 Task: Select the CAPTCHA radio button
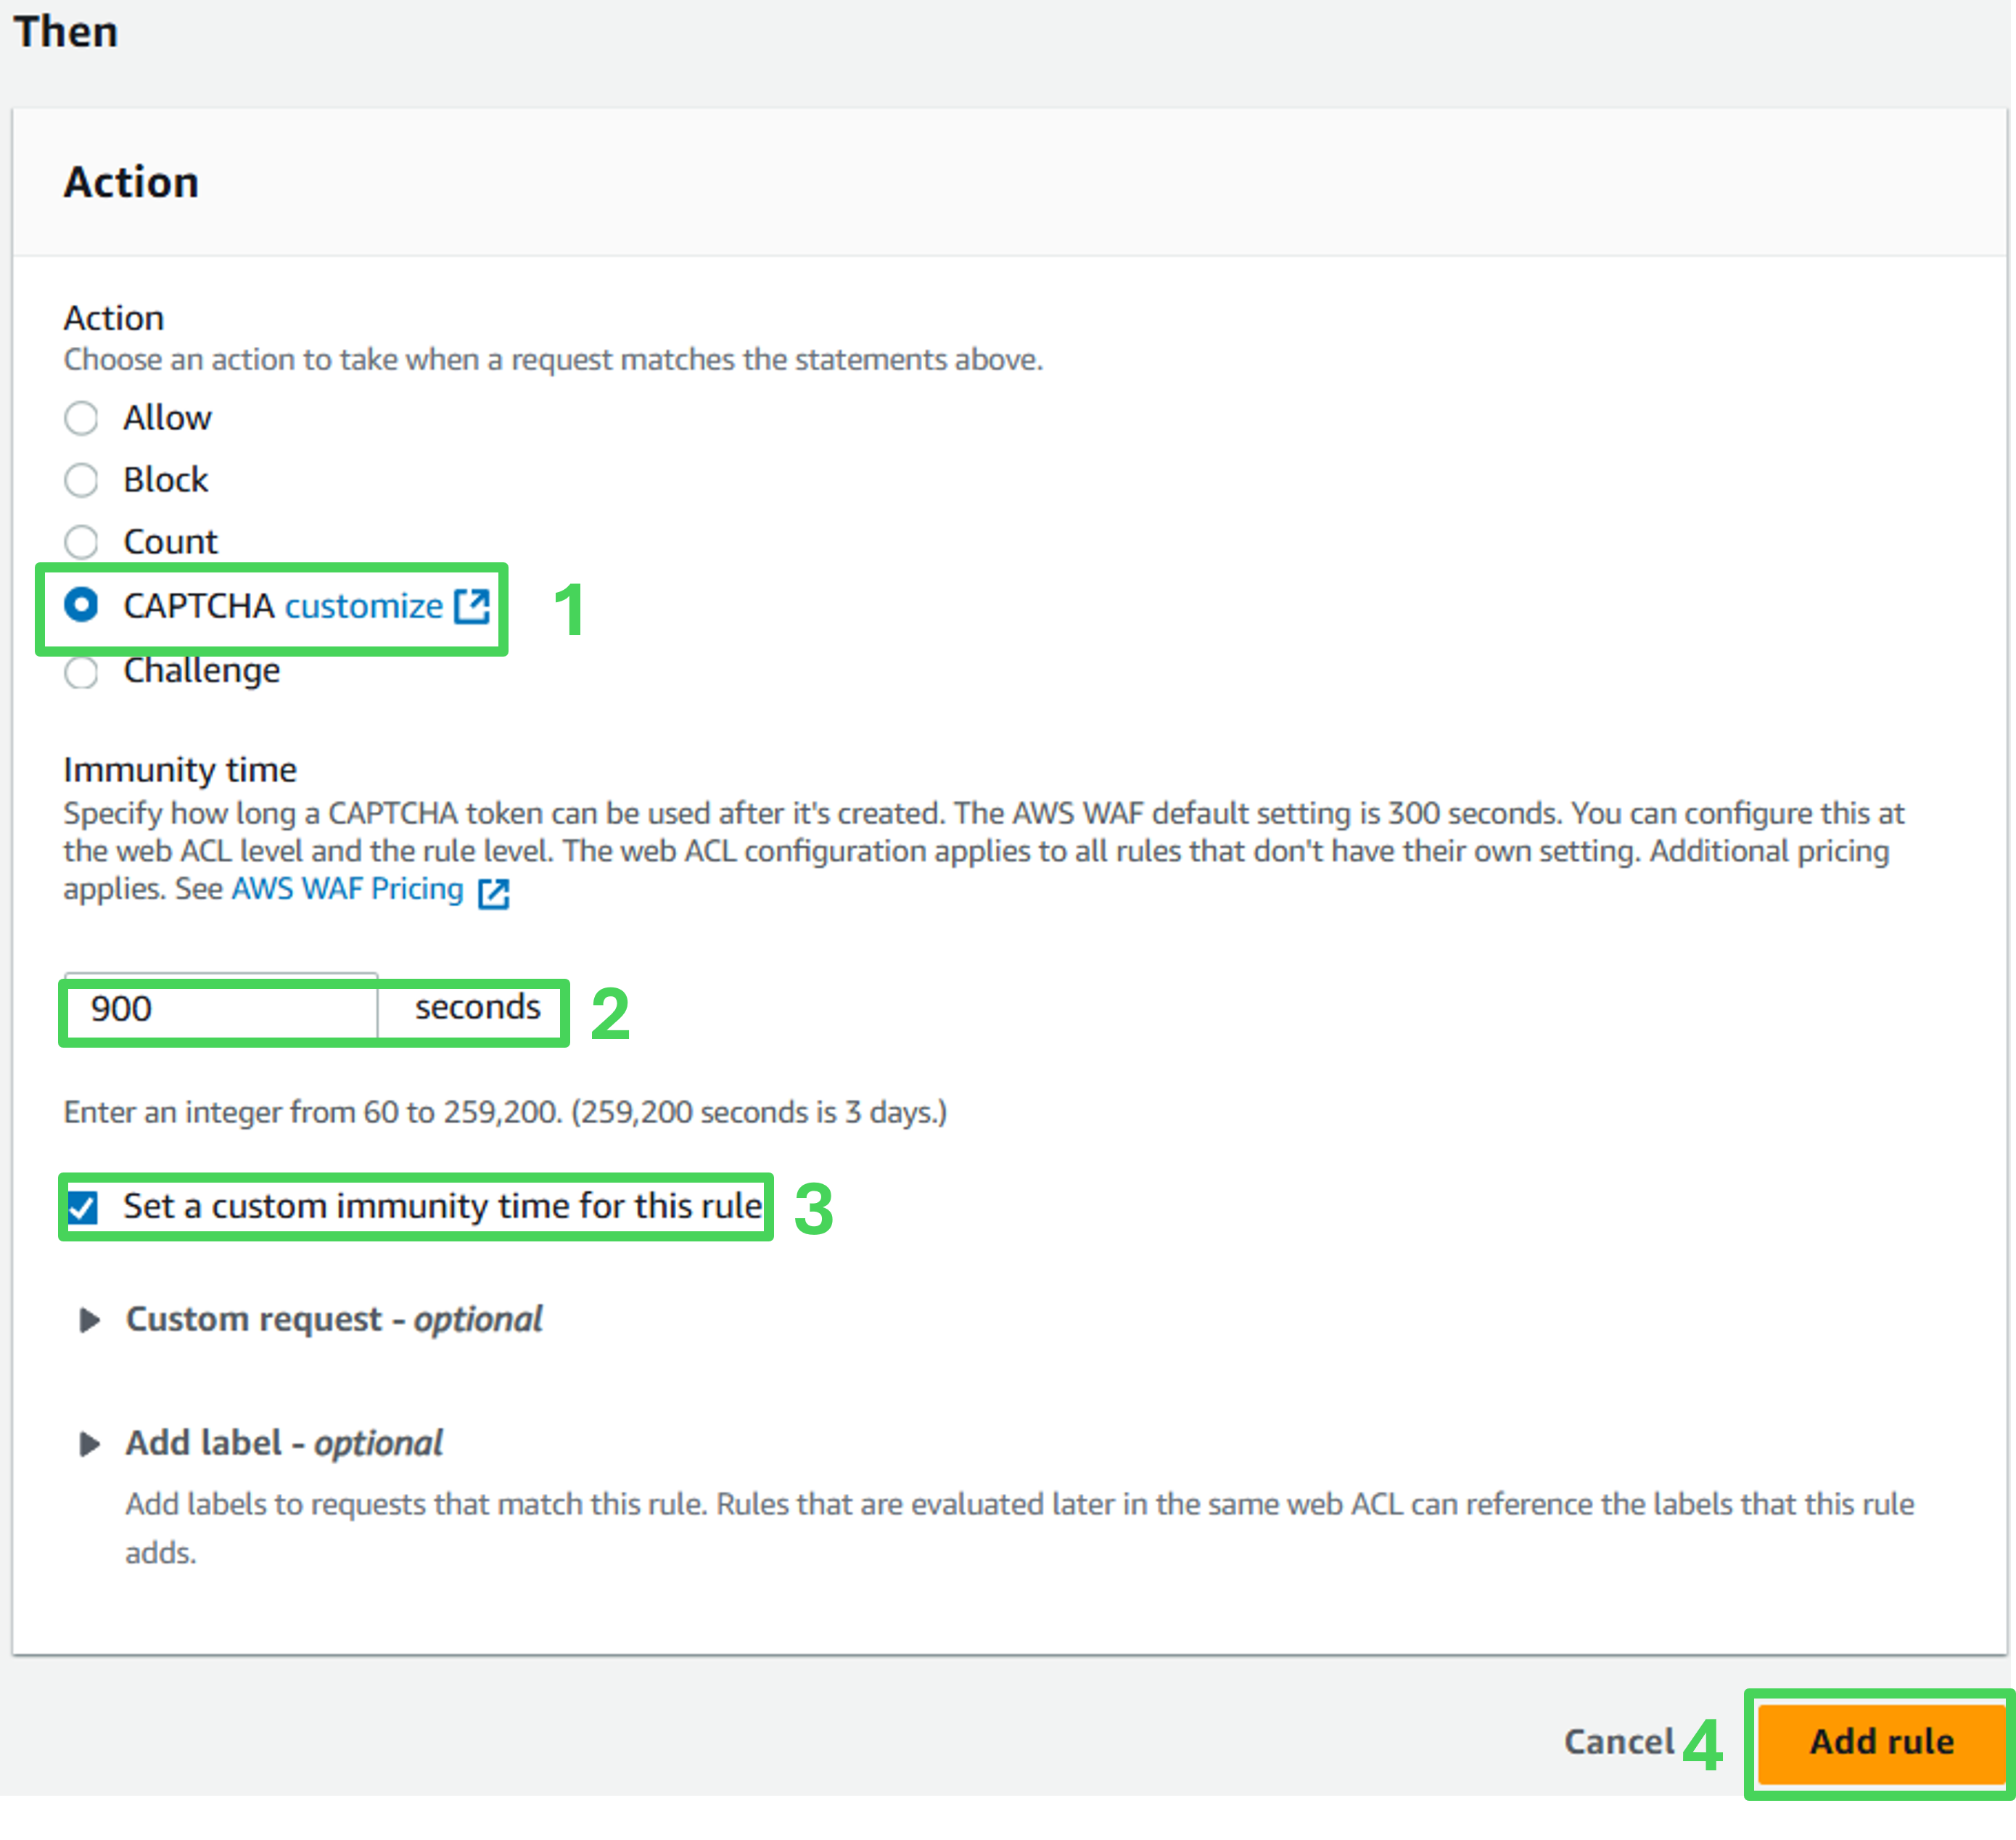pos(81,605)
